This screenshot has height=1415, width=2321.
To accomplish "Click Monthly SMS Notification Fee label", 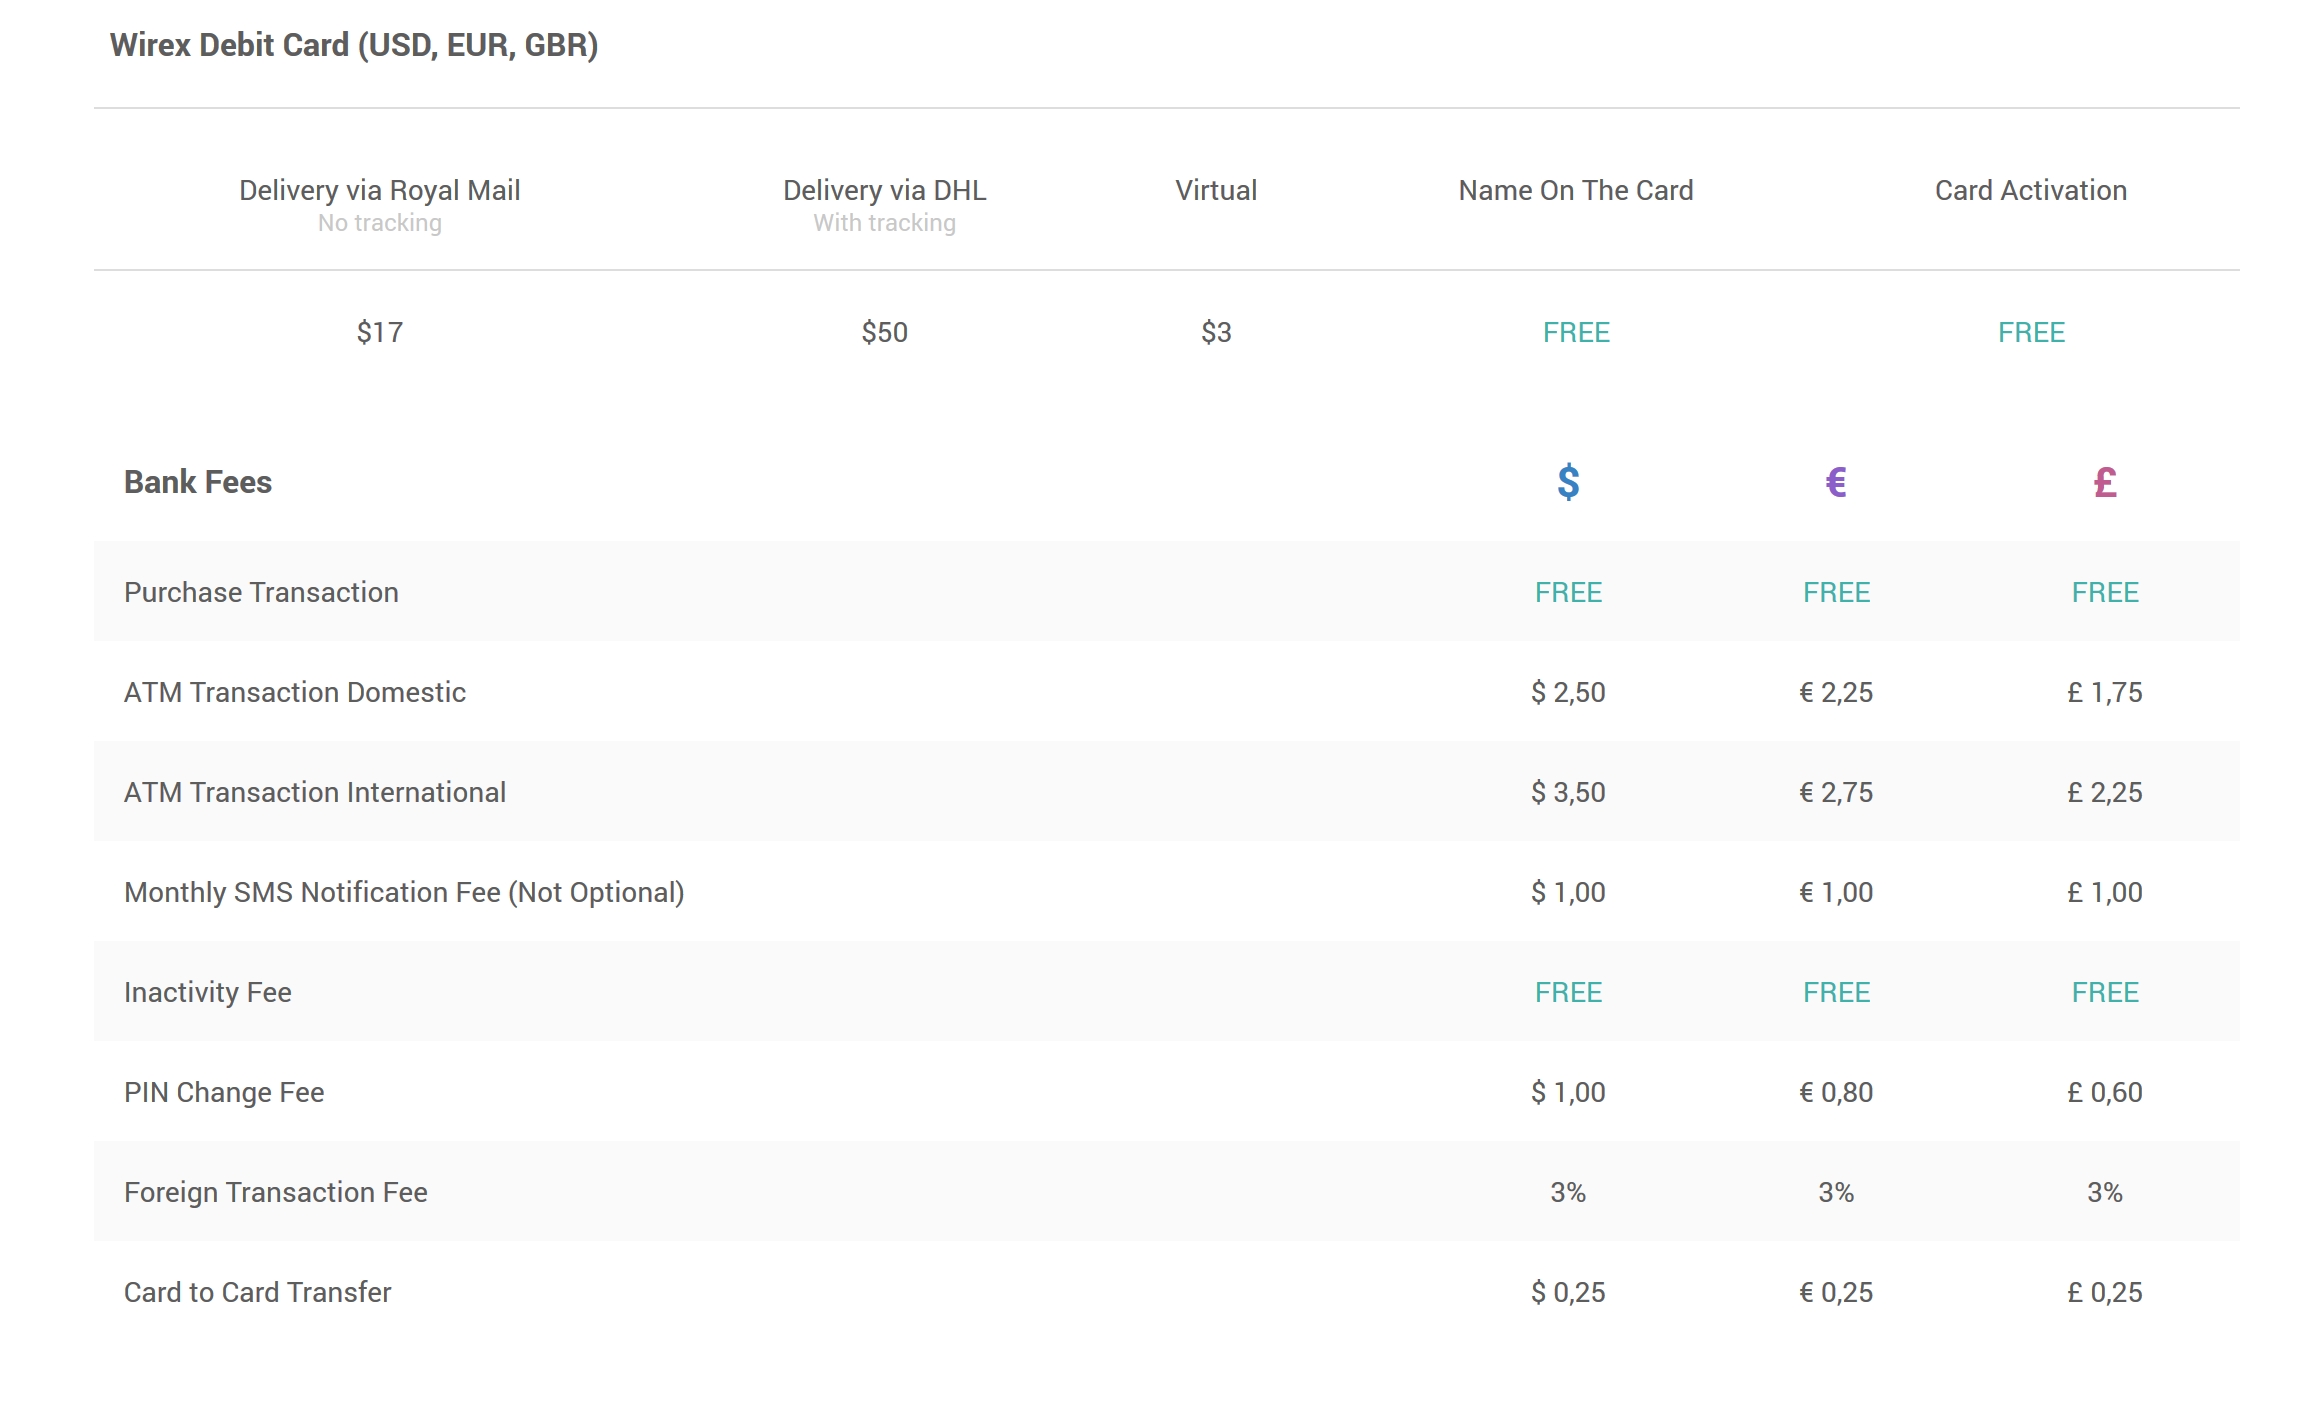I will click(x=404, y=892).
